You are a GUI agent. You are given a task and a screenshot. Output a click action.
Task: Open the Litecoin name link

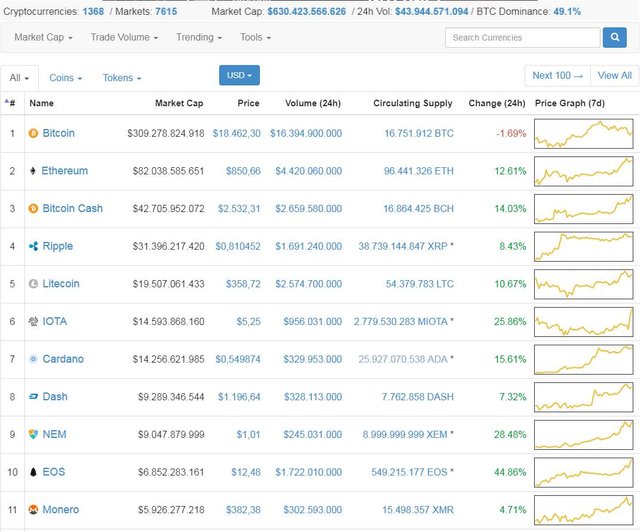pyautogui.click(x=61, y=284)
